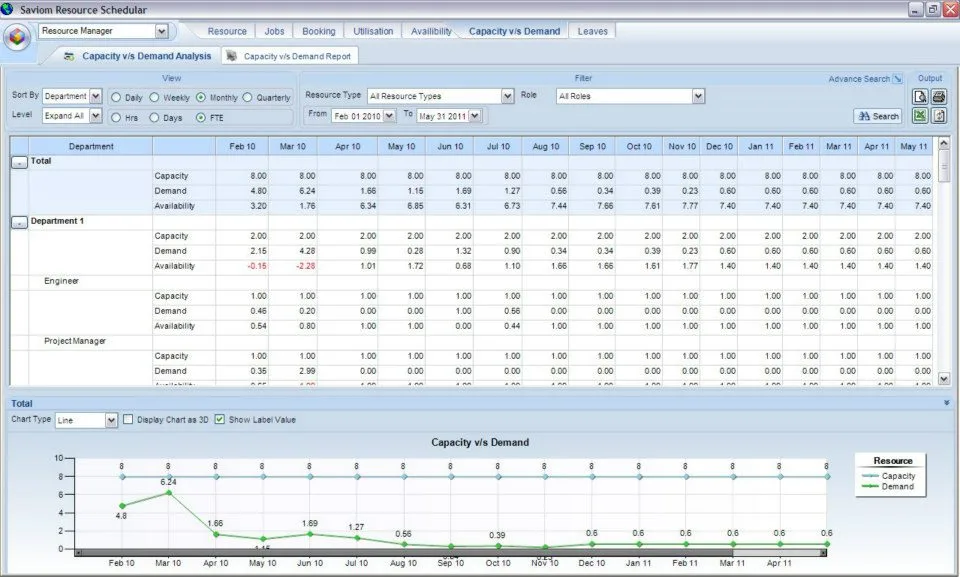This screenshot has height=577, width=960.
Task: Select the Days unit radio button
Action: click(154, 118)
